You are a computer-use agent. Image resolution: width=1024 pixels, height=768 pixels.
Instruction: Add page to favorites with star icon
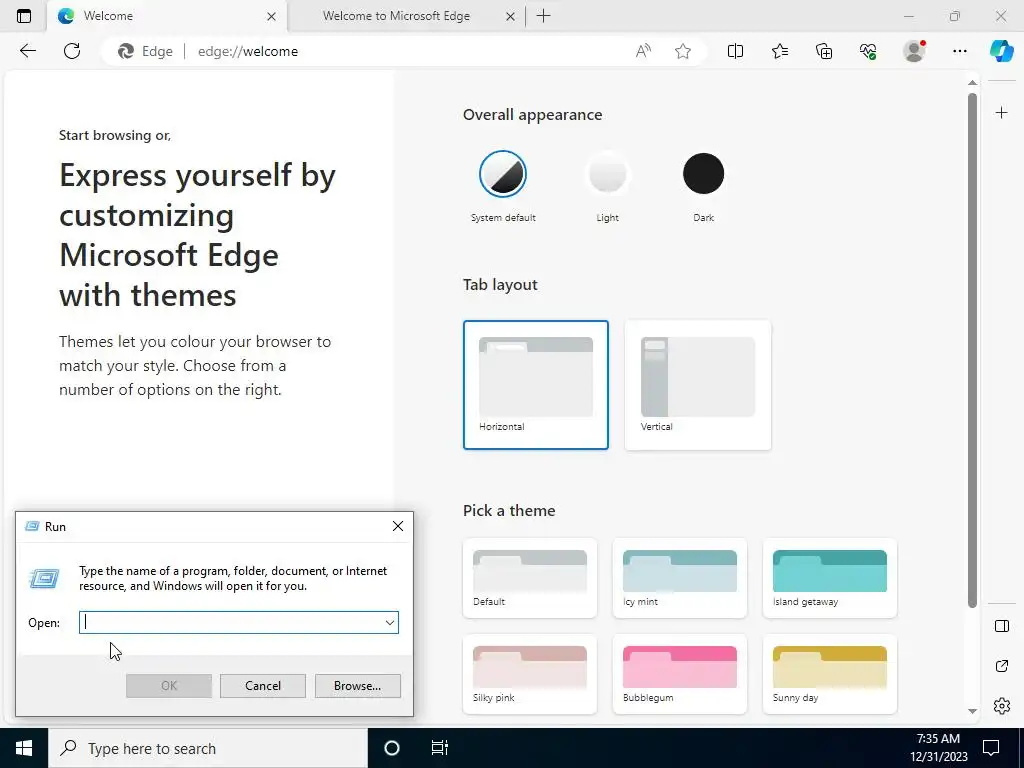tap(683, 51)
